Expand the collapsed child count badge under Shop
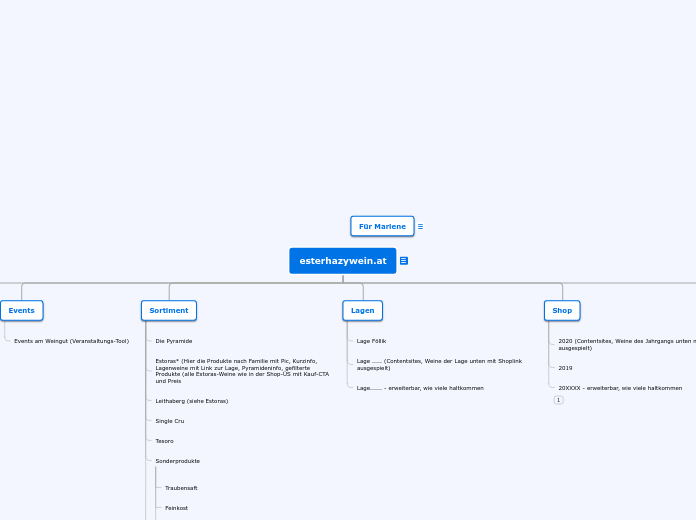The image size is (696, 520). pyautogui.click(x=558, y=400)
